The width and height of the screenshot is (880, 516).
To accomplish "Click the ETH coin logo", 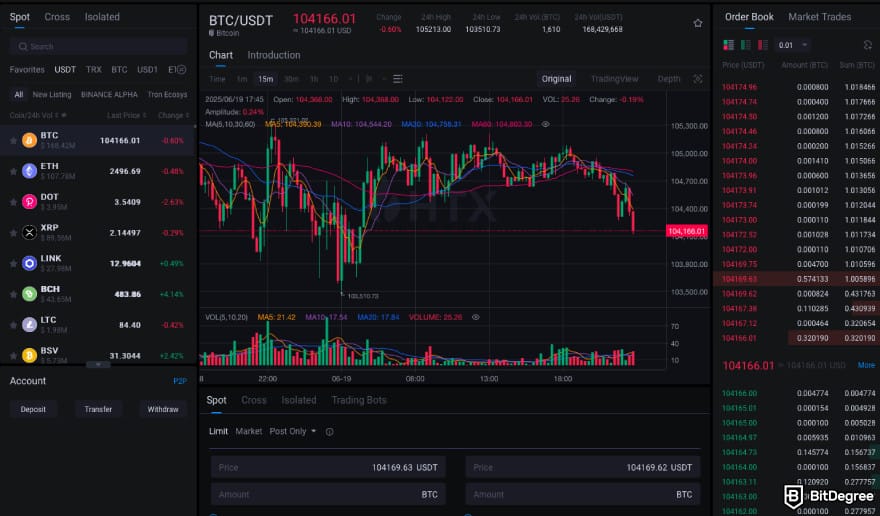I will coord(29,171).
